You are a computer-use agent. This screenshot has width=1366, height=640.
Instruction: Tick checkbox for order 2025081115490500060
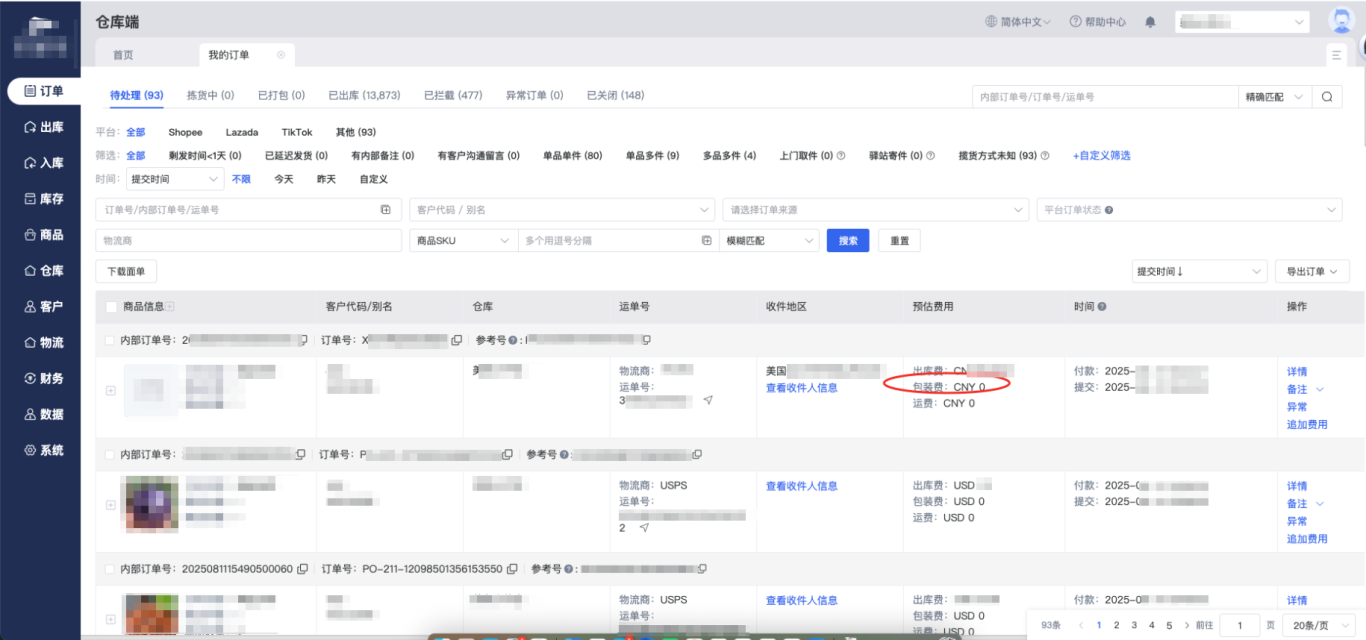pyautogui.click(x=110, y=569)
